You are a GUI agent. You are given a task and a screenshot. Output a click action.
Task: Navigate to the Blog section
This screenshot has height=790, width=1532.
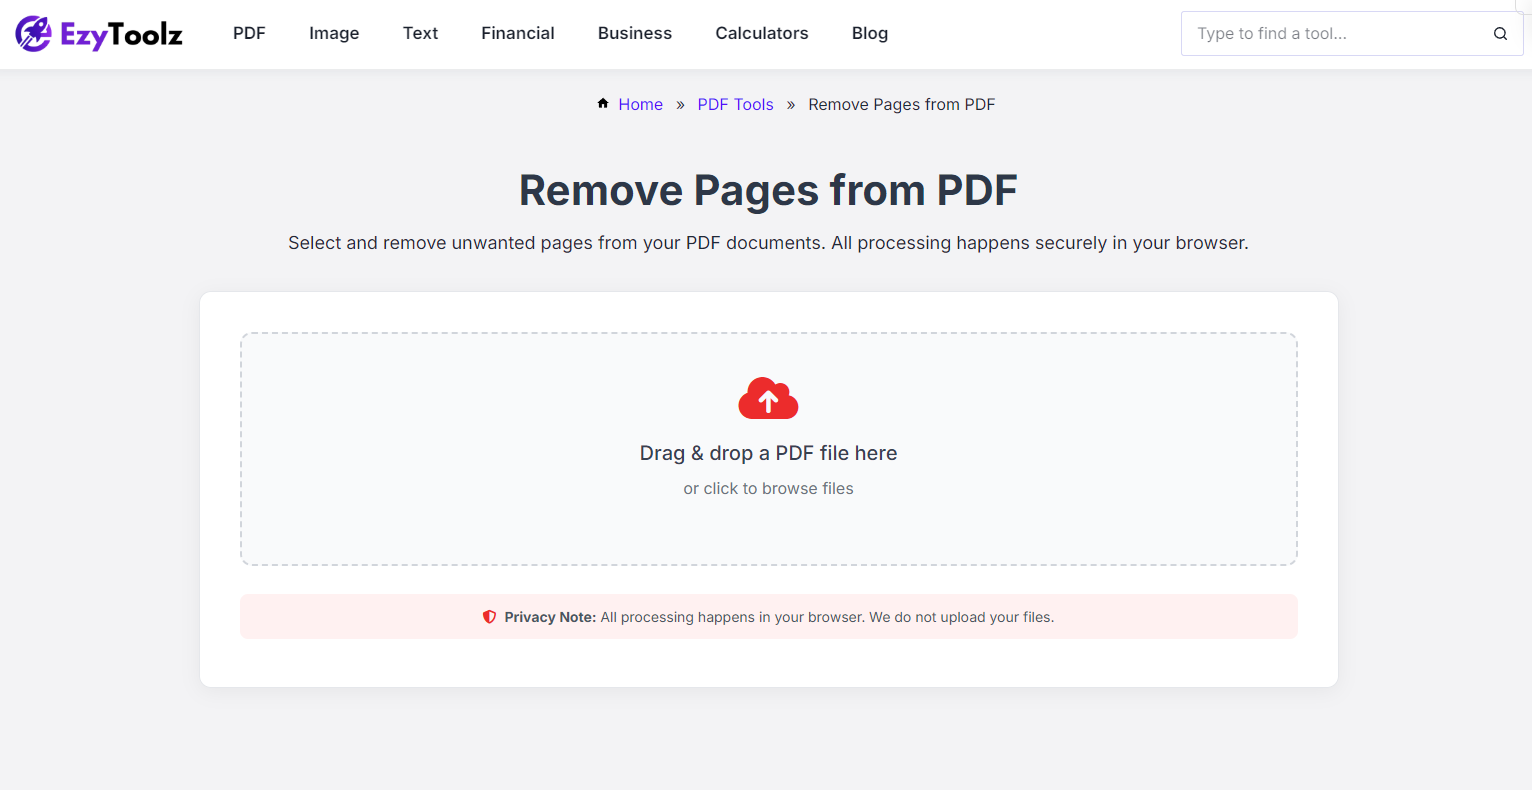[869, 33]
